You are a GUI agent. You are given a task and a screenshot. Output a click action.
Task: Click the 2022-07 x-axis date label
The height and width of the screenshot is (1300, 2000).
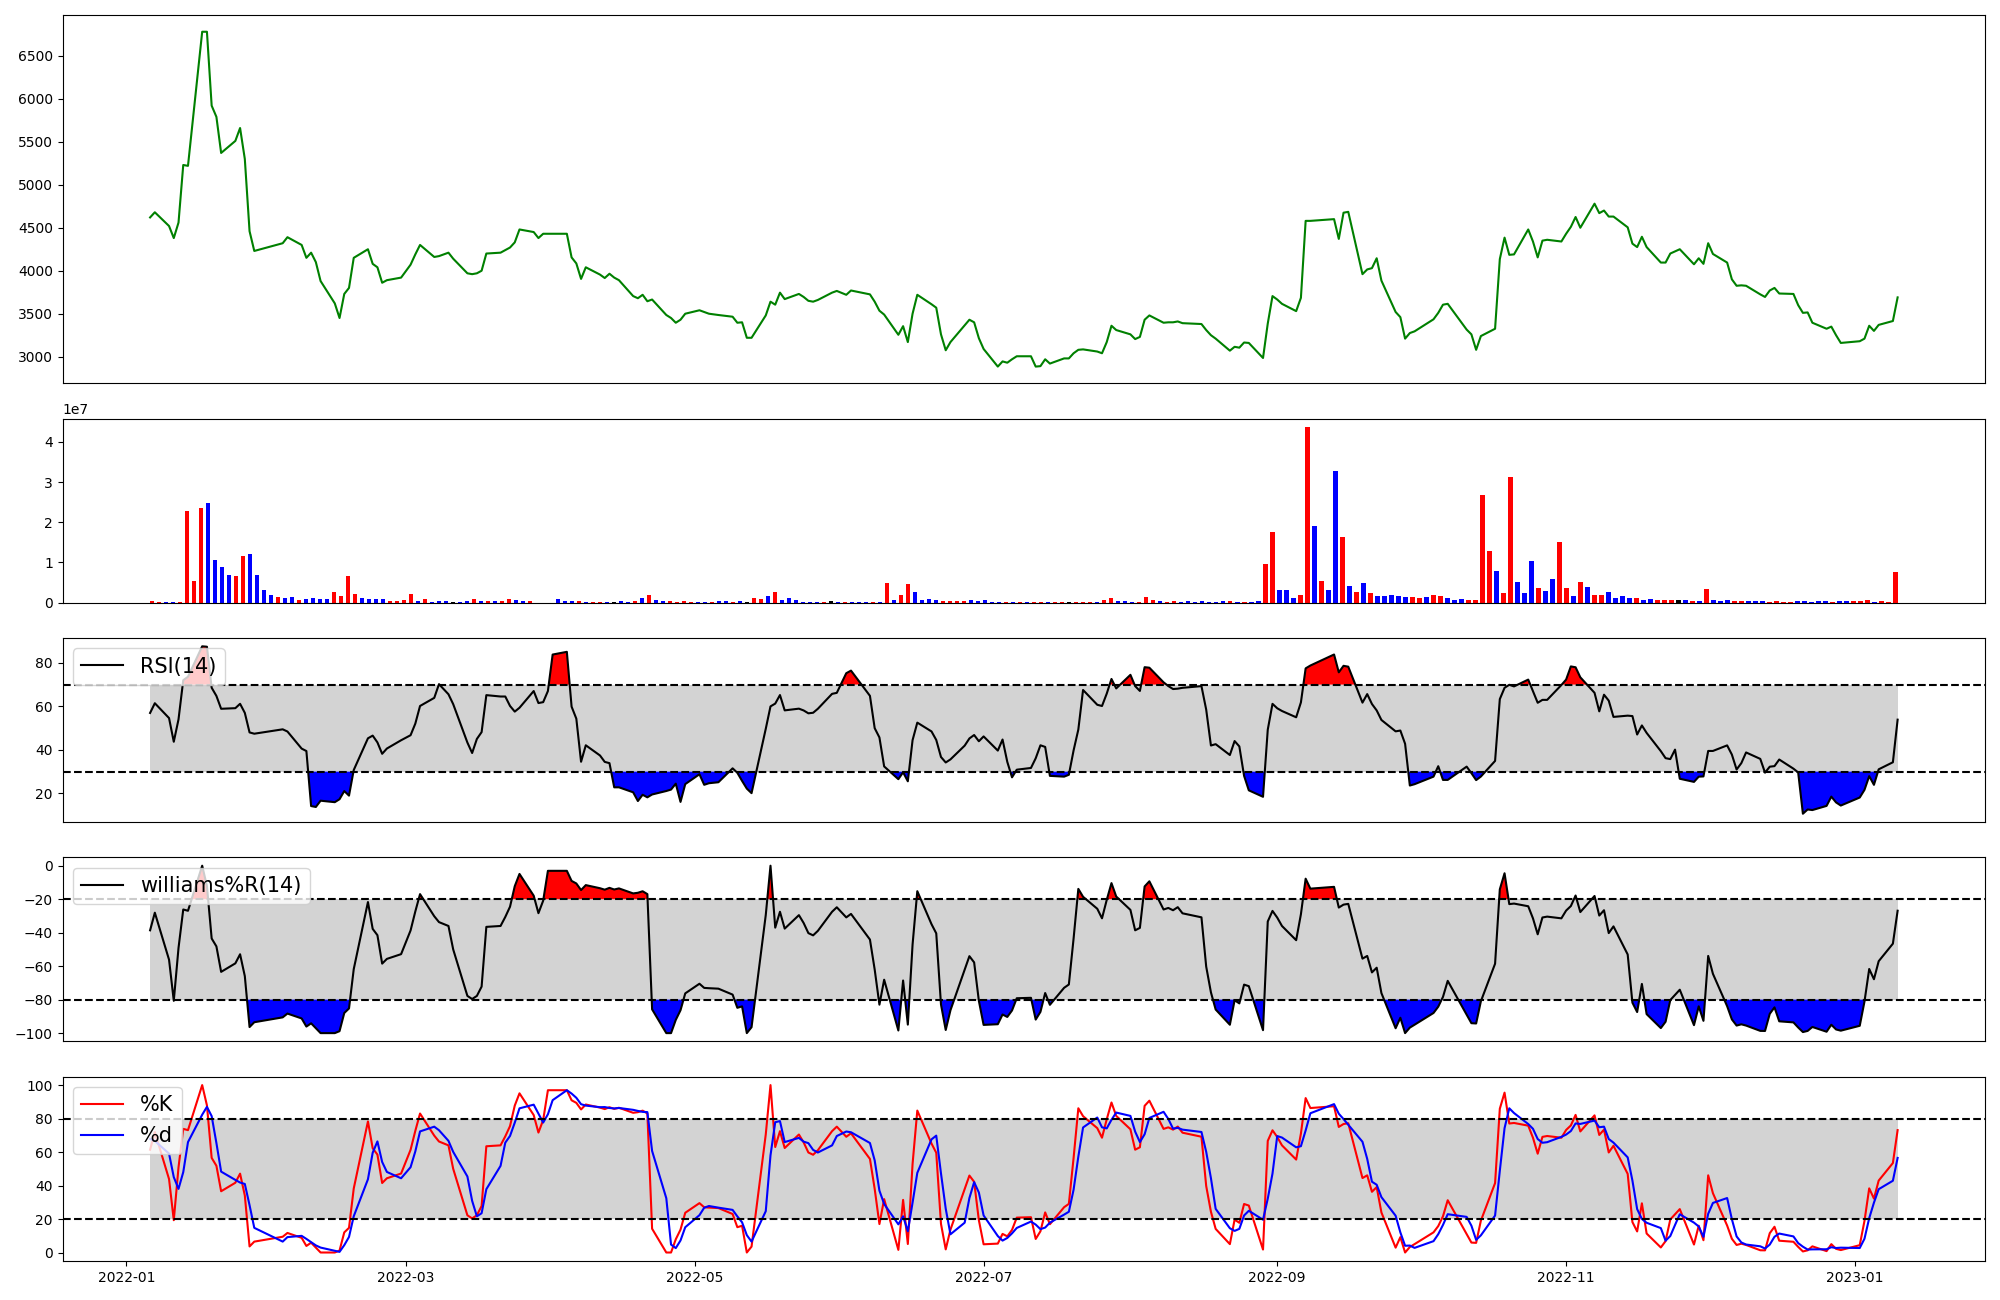[x=984, y=1277]
